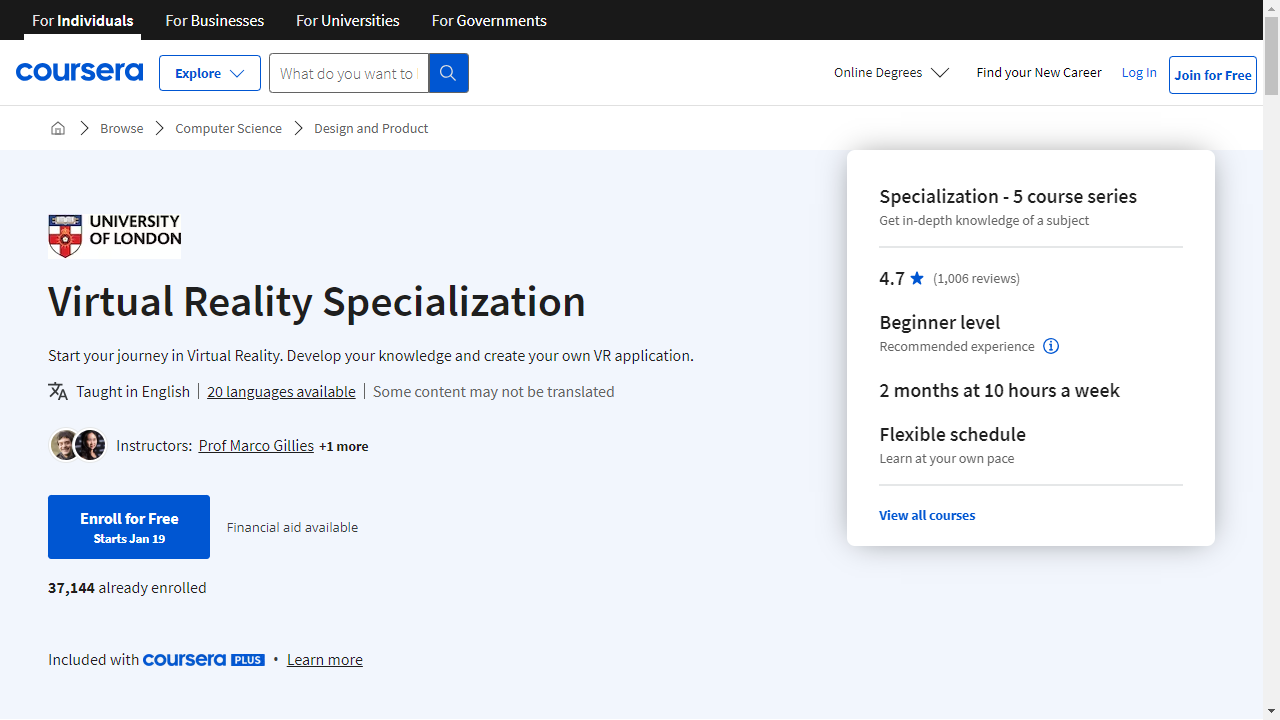The image size is (1280, 720).
Task: Click Learn more about Coursera Plus
Action: point(325,660)
